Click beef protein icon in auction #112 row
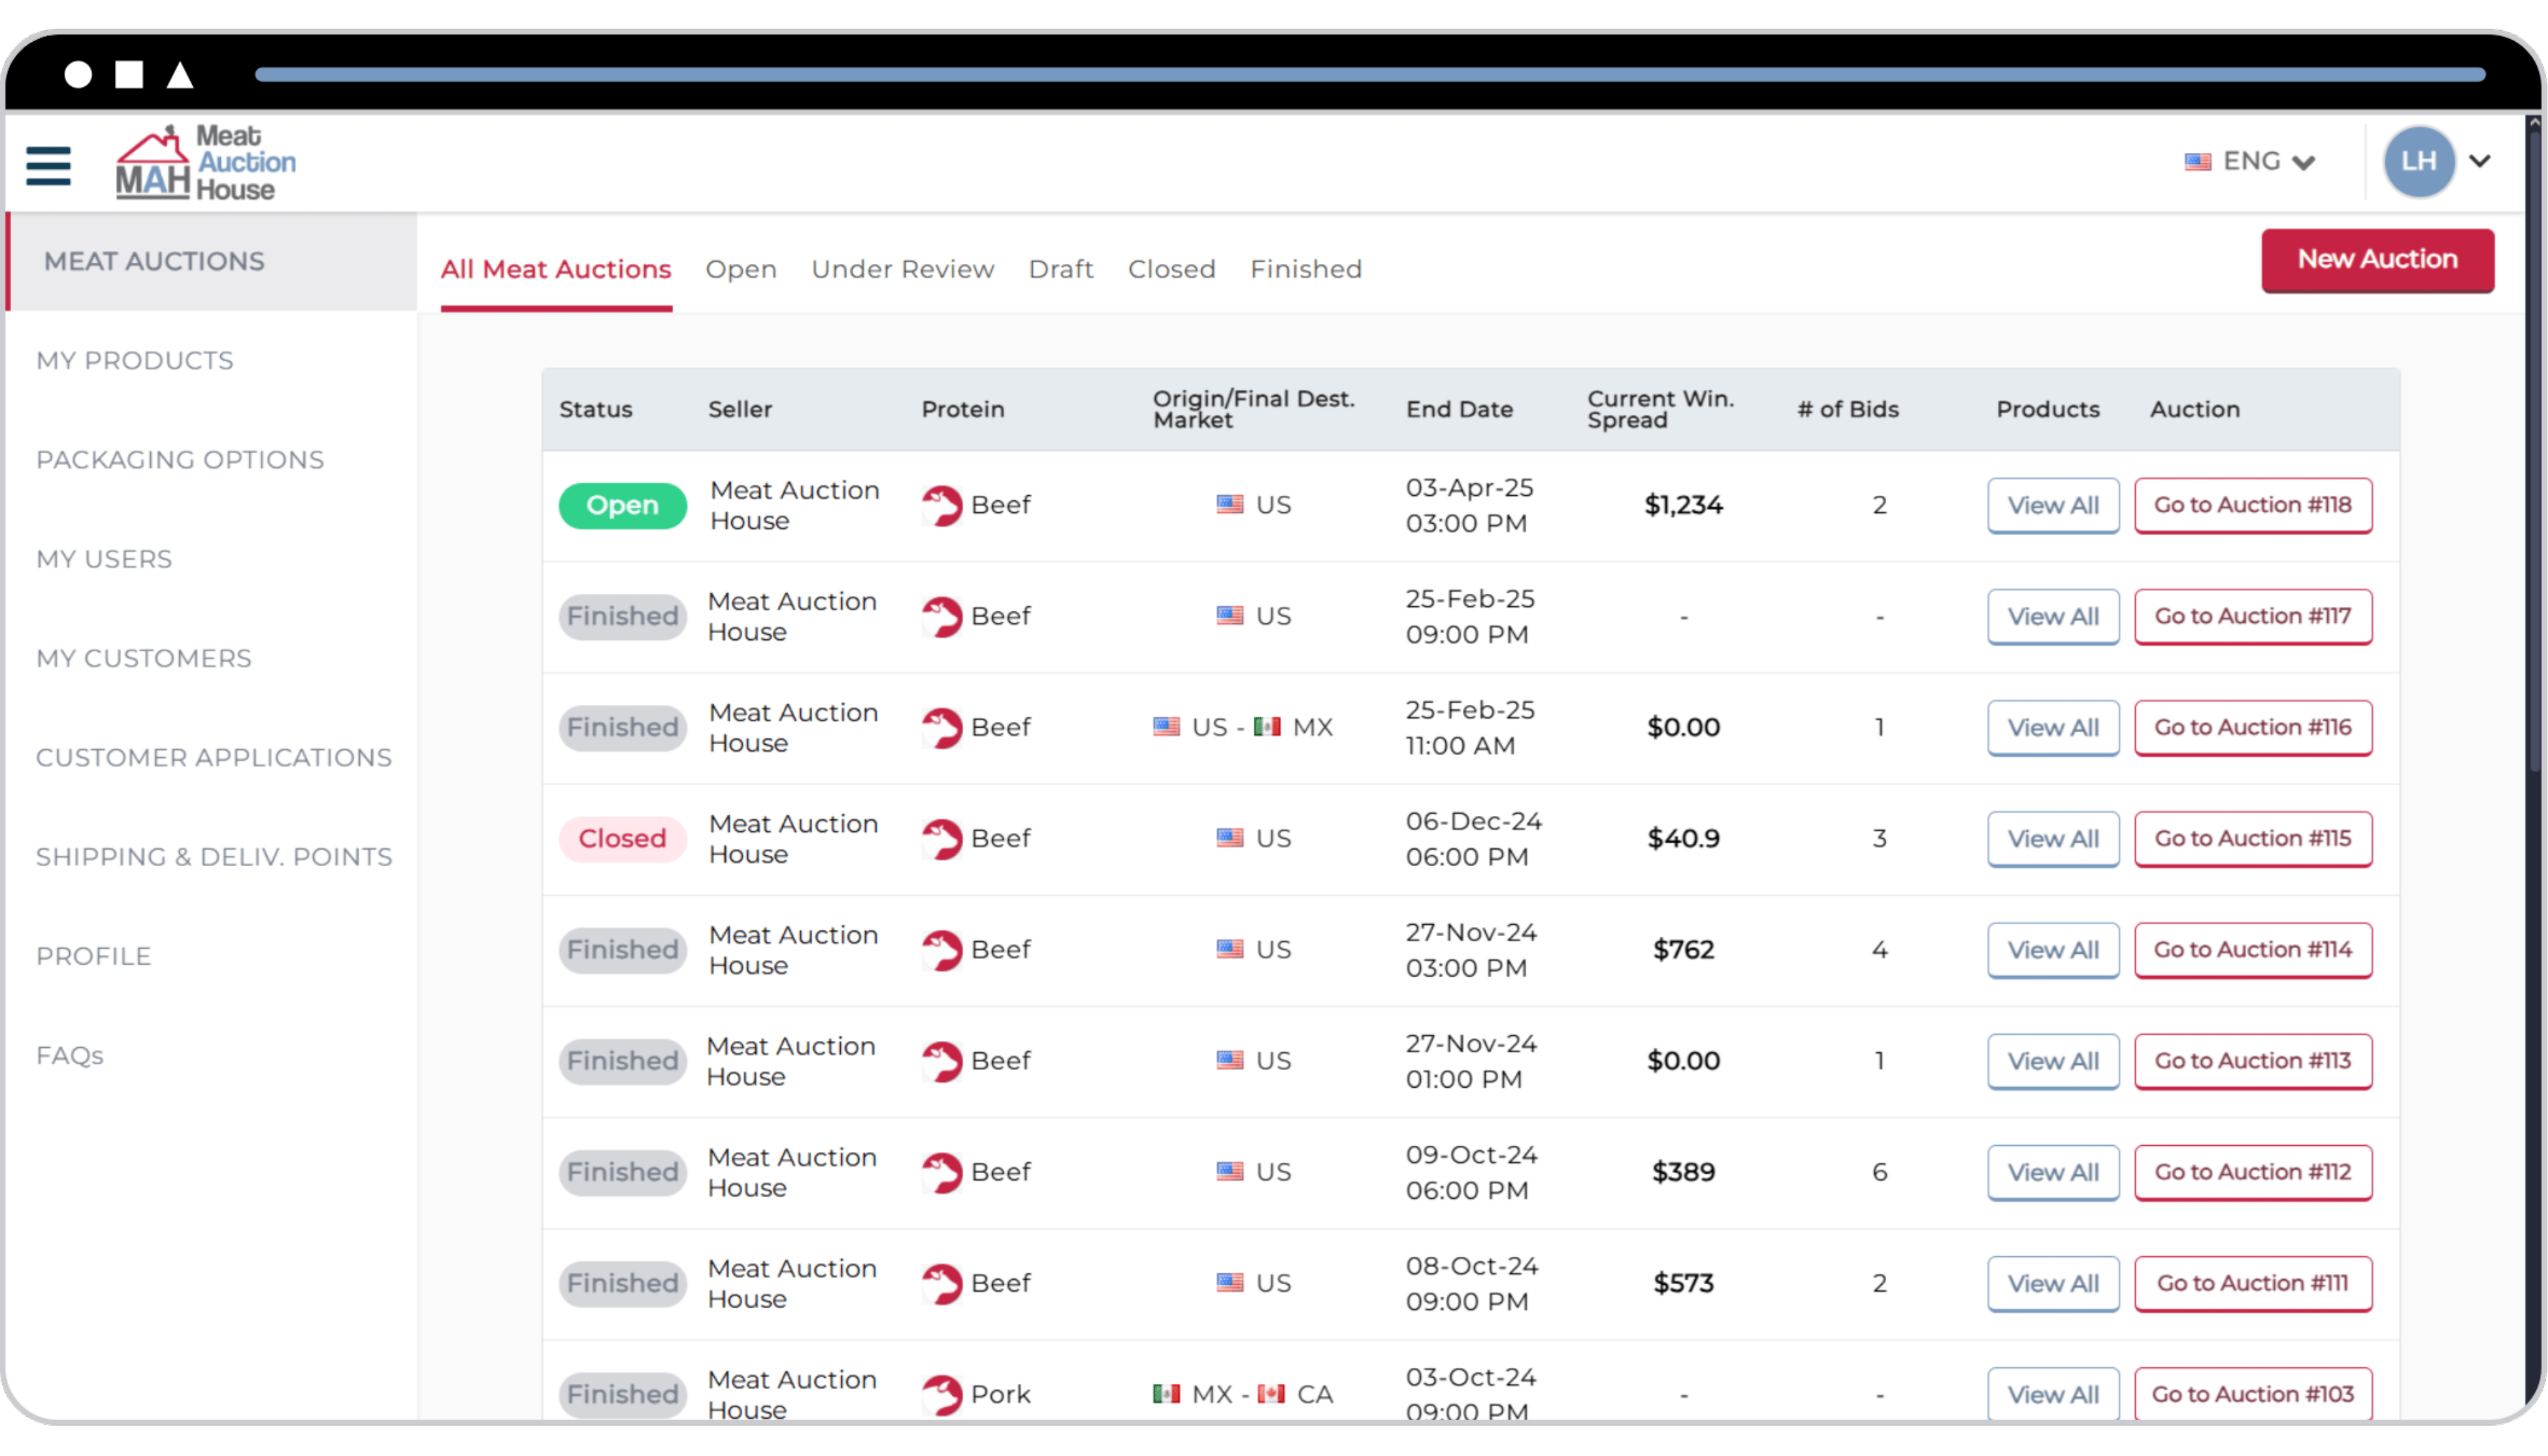Screen dimensions: 2548x1456 (941, 1172)
